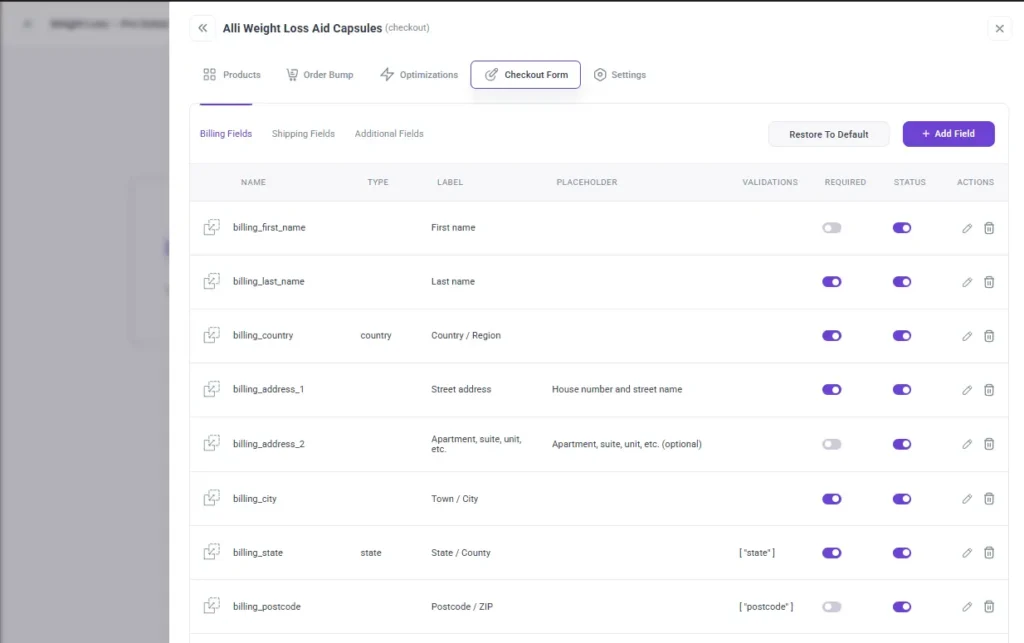Click the "Town / City" label cell
Screen dimensions: 1024x643
click(455, 498)
